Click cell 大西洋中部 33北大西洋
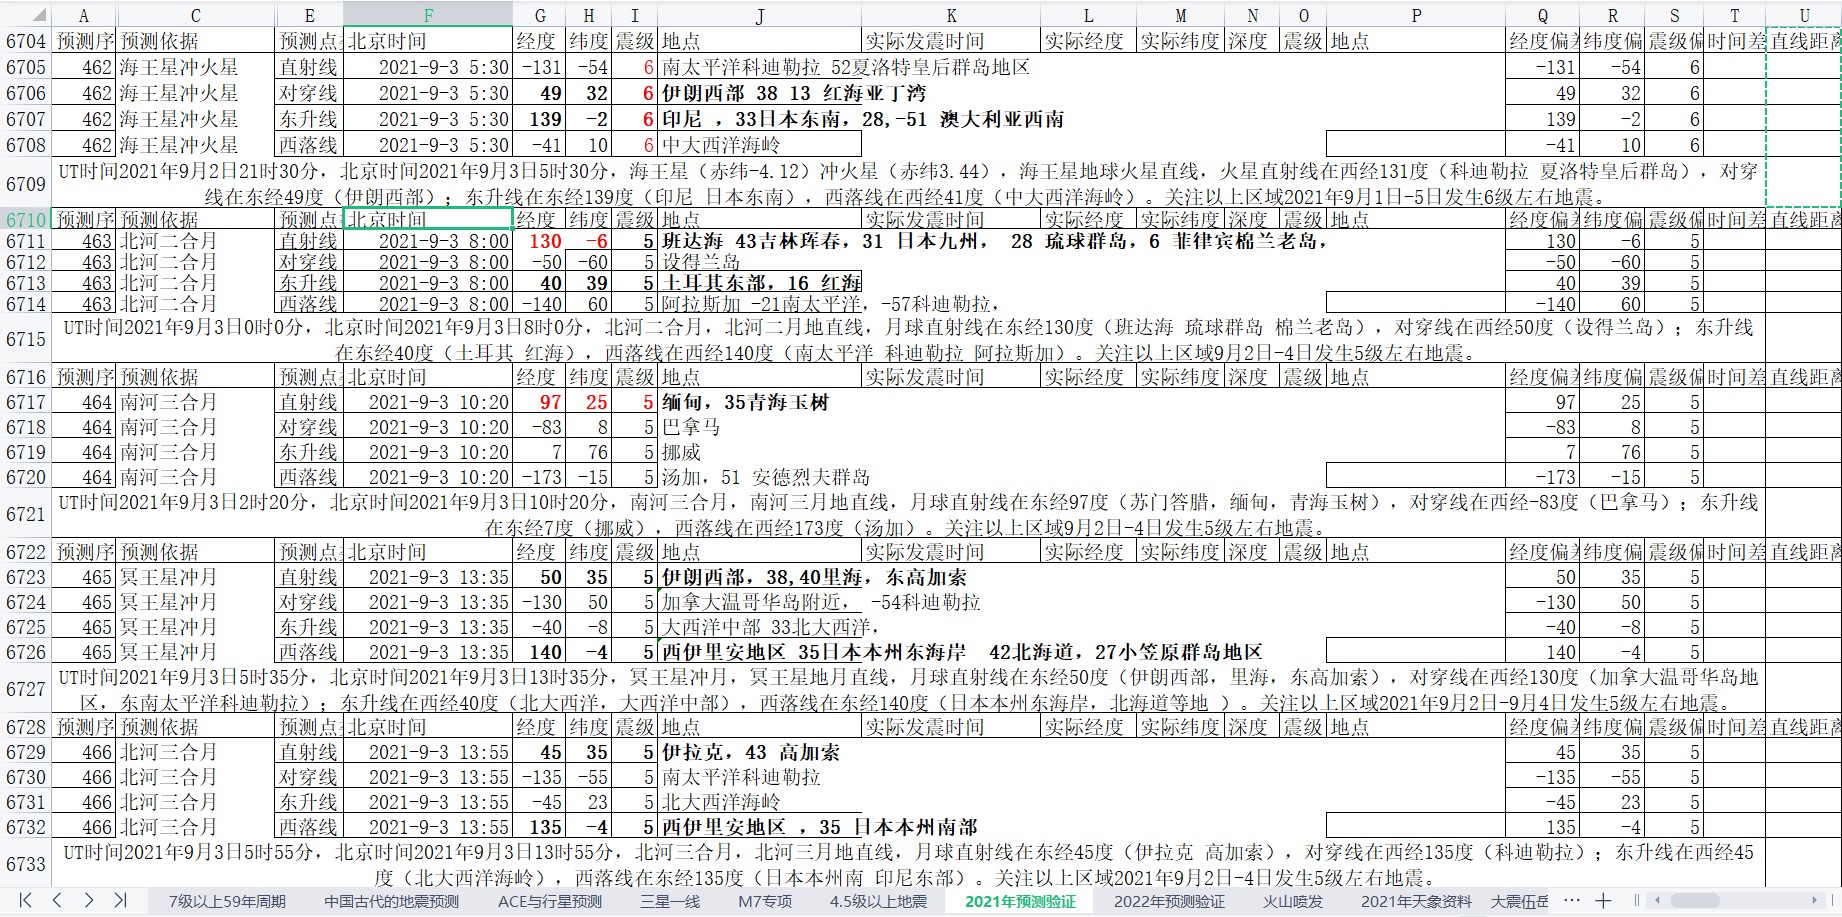 point(759,627)
